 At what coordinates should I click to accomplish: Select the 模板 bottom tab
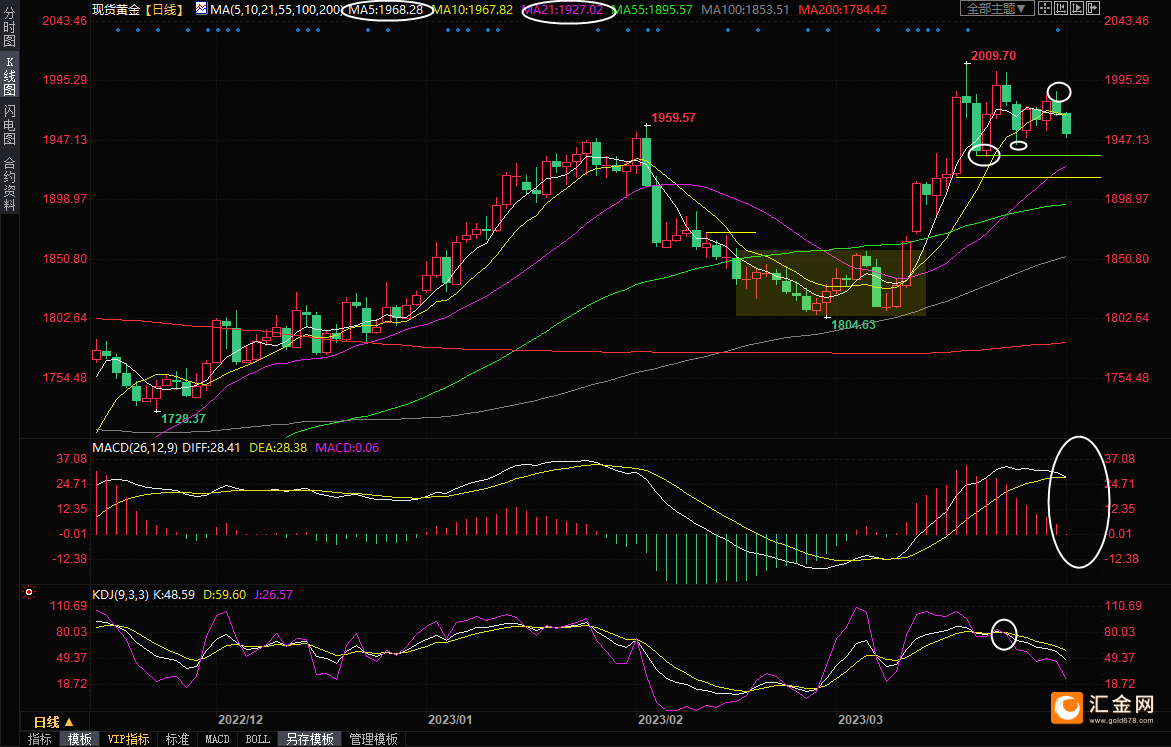coord(79,739)
